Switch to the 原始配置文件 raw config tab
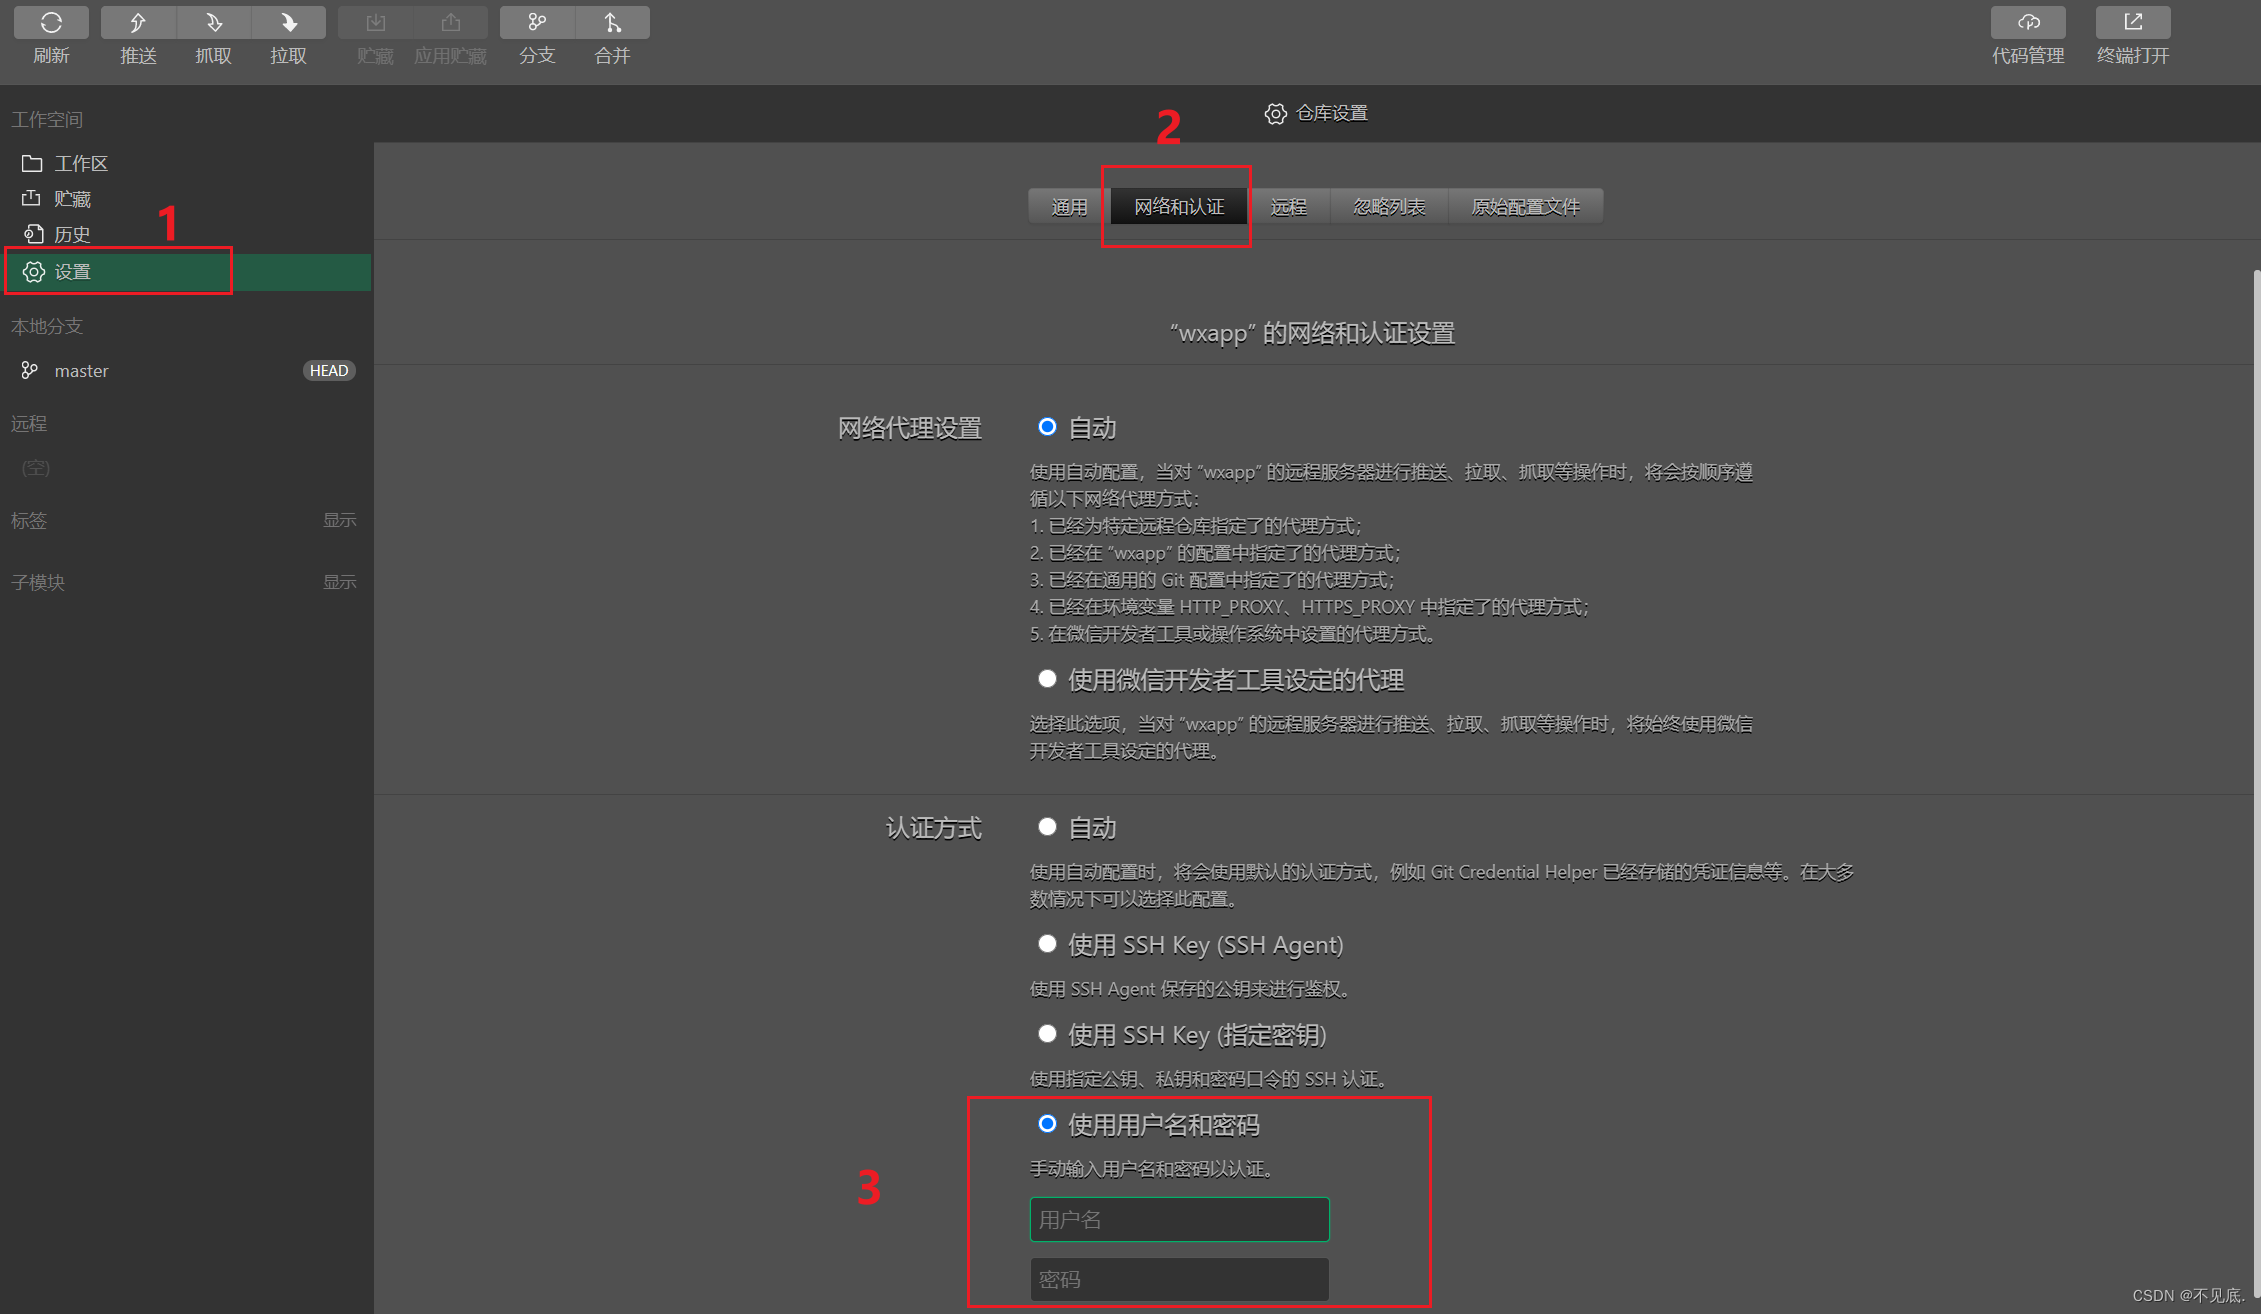The height and width of the screenshot is (1314, 2261). pos(1526,207)
